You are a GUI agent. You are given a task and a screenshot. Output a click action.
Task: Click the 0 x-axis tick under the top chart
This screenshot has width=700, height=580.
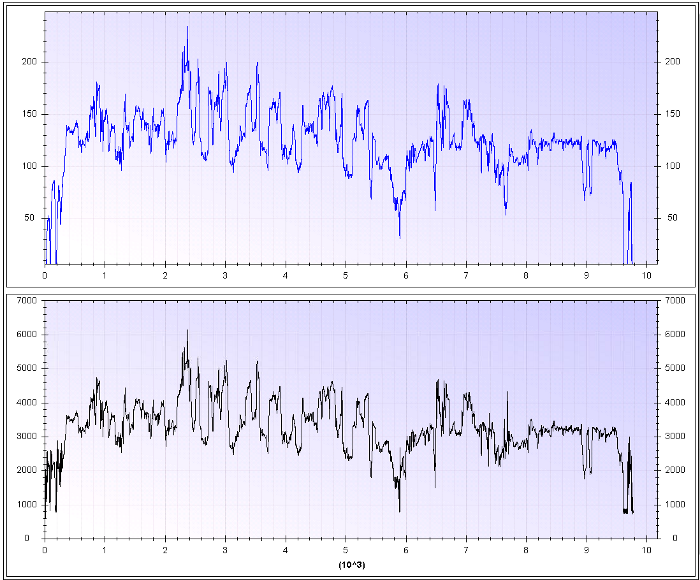[45, 275]
